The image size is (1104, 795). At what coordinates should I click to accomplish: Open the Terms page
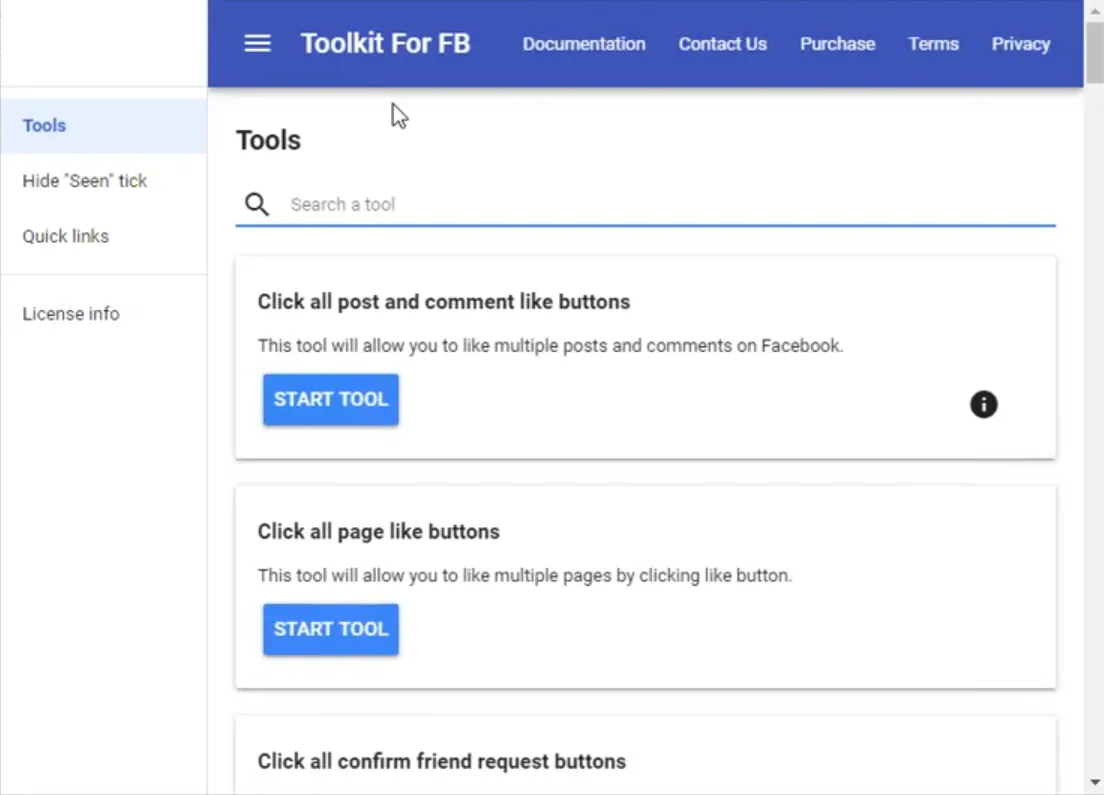(933, 44)
